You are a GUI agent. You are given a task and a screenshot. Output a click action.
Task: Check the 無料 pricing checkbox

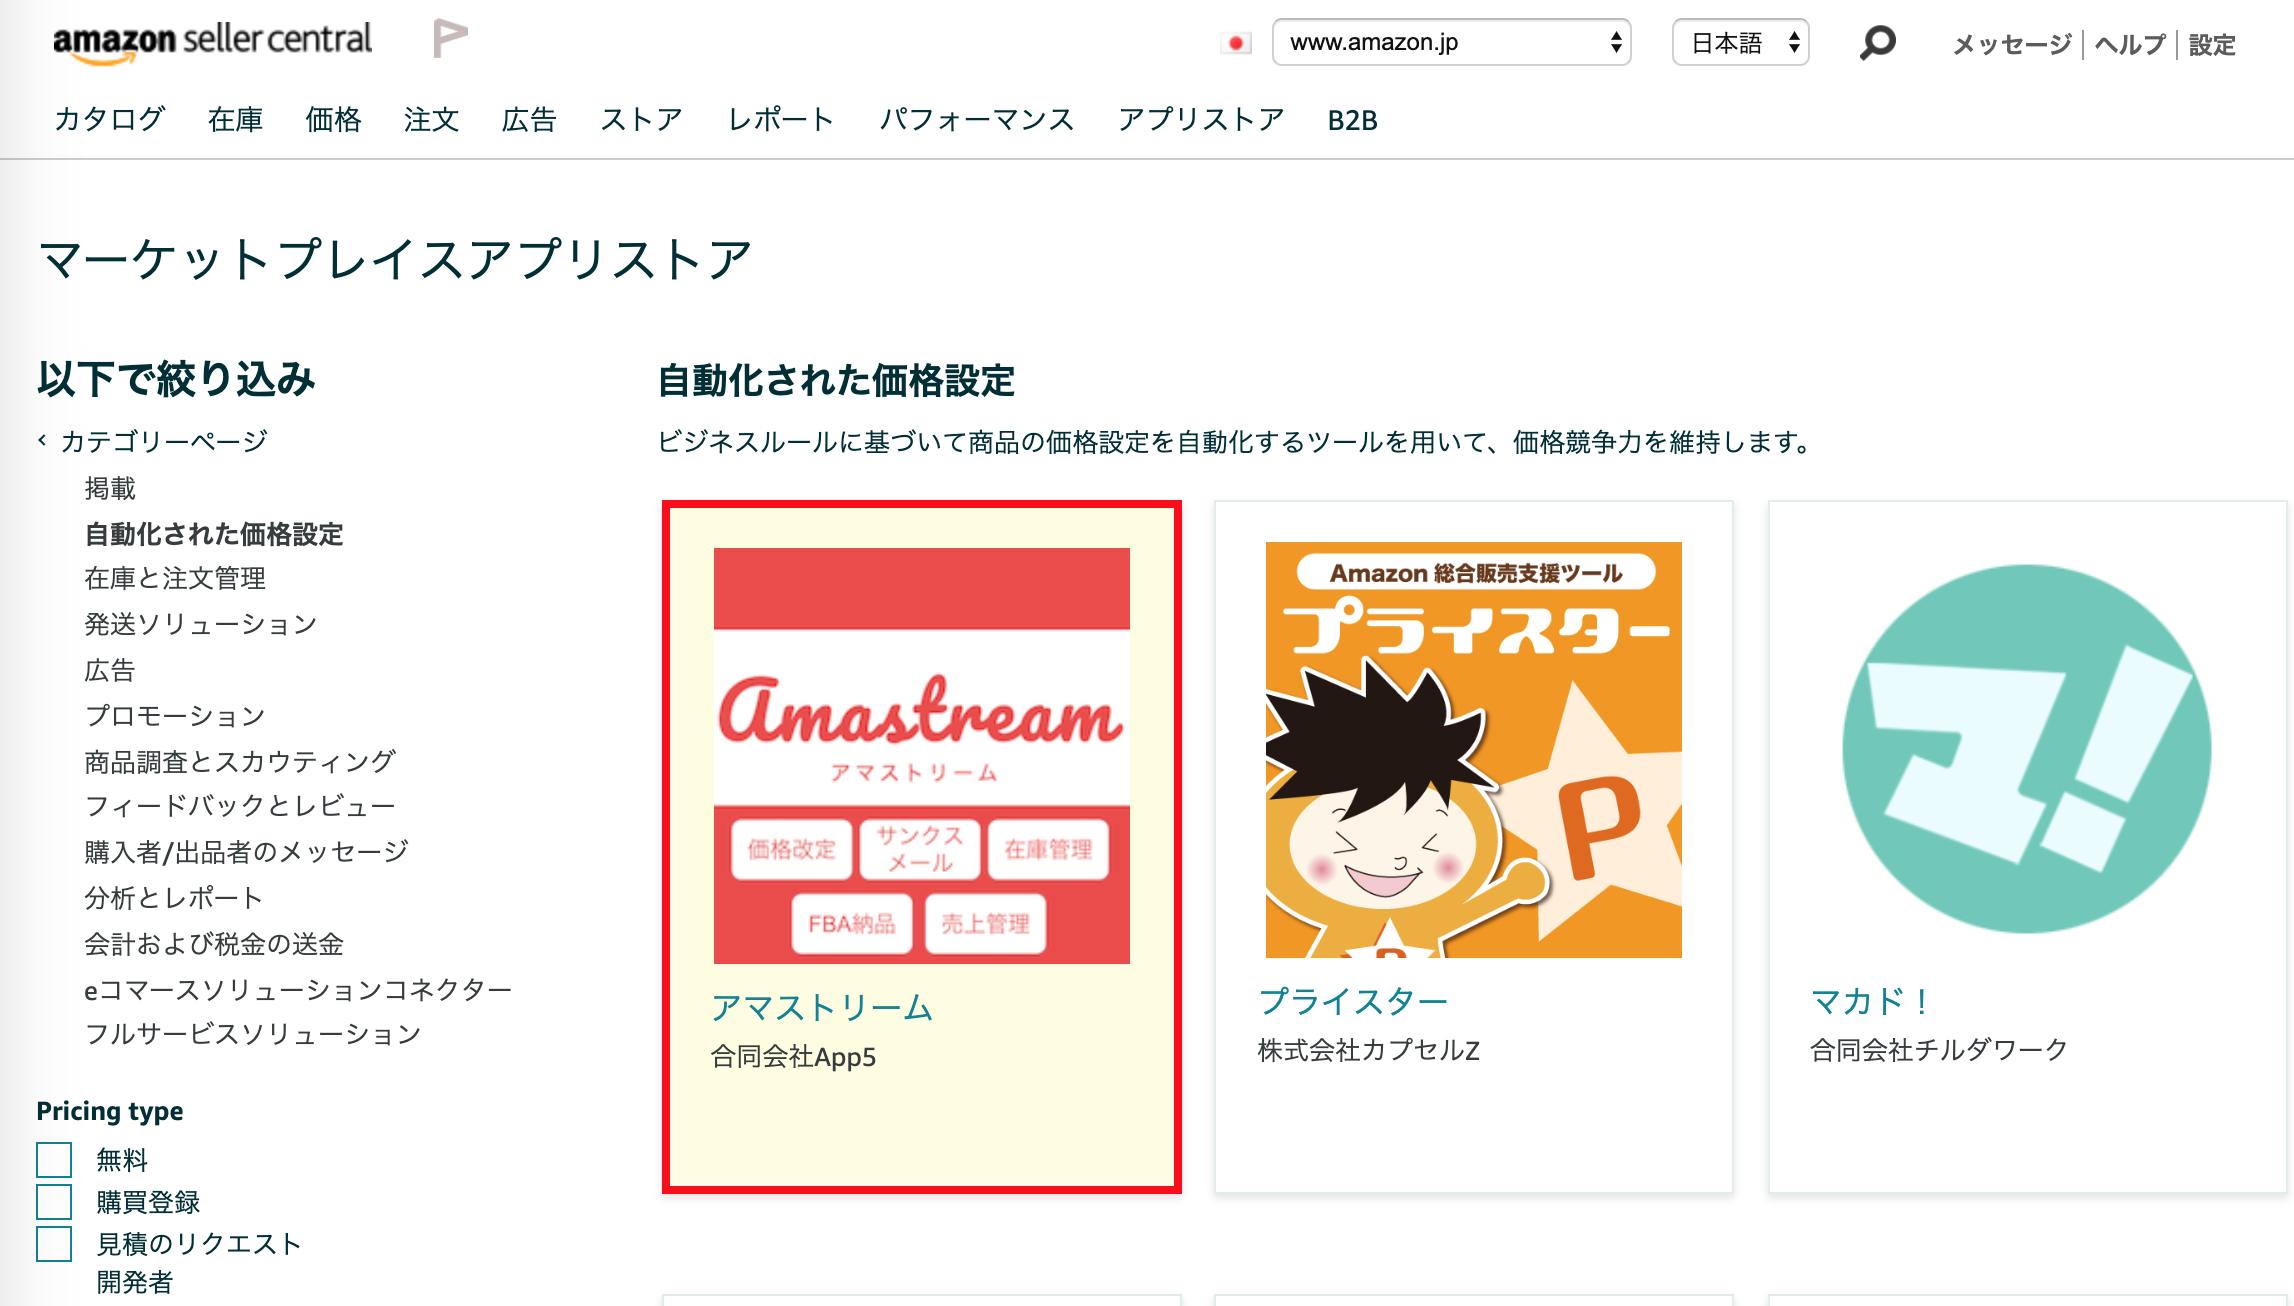[x=54, y=1160]
